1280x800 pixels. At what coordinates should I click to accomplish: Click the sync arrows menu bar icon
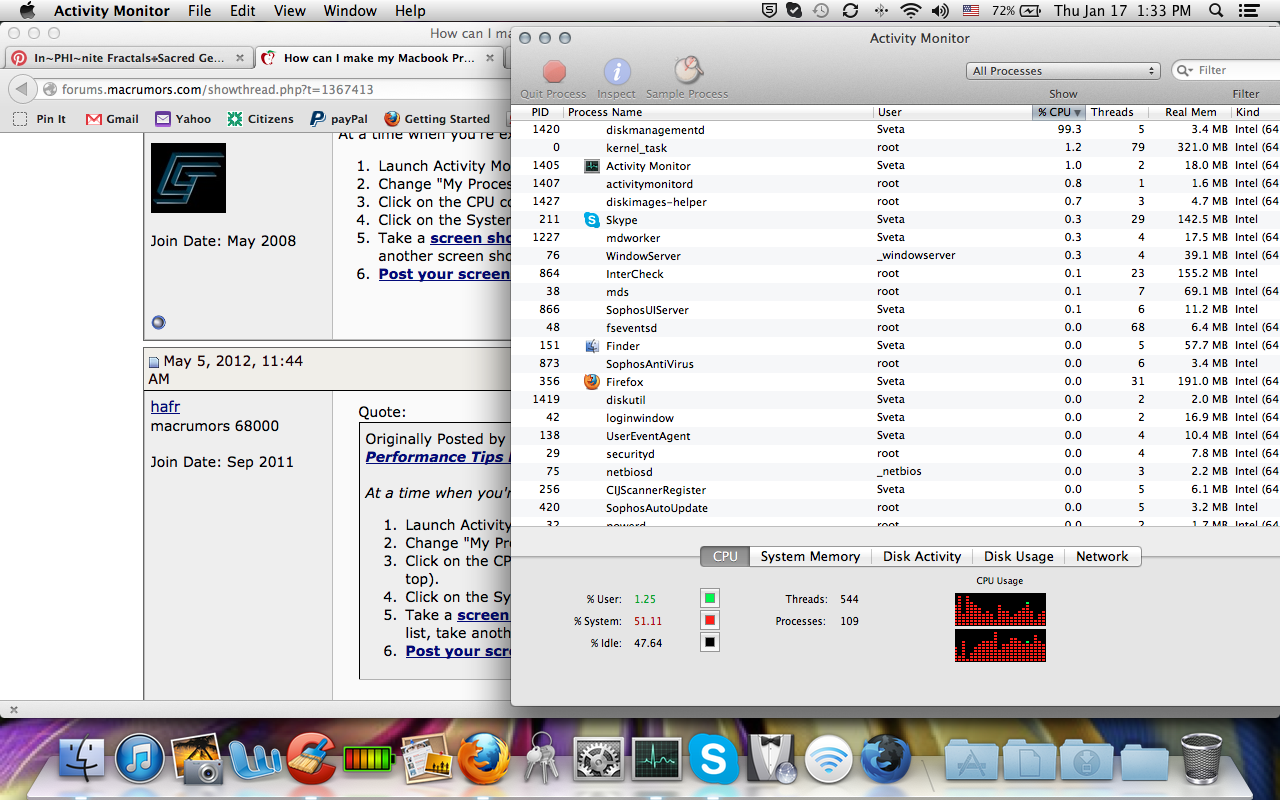point(851,11)
